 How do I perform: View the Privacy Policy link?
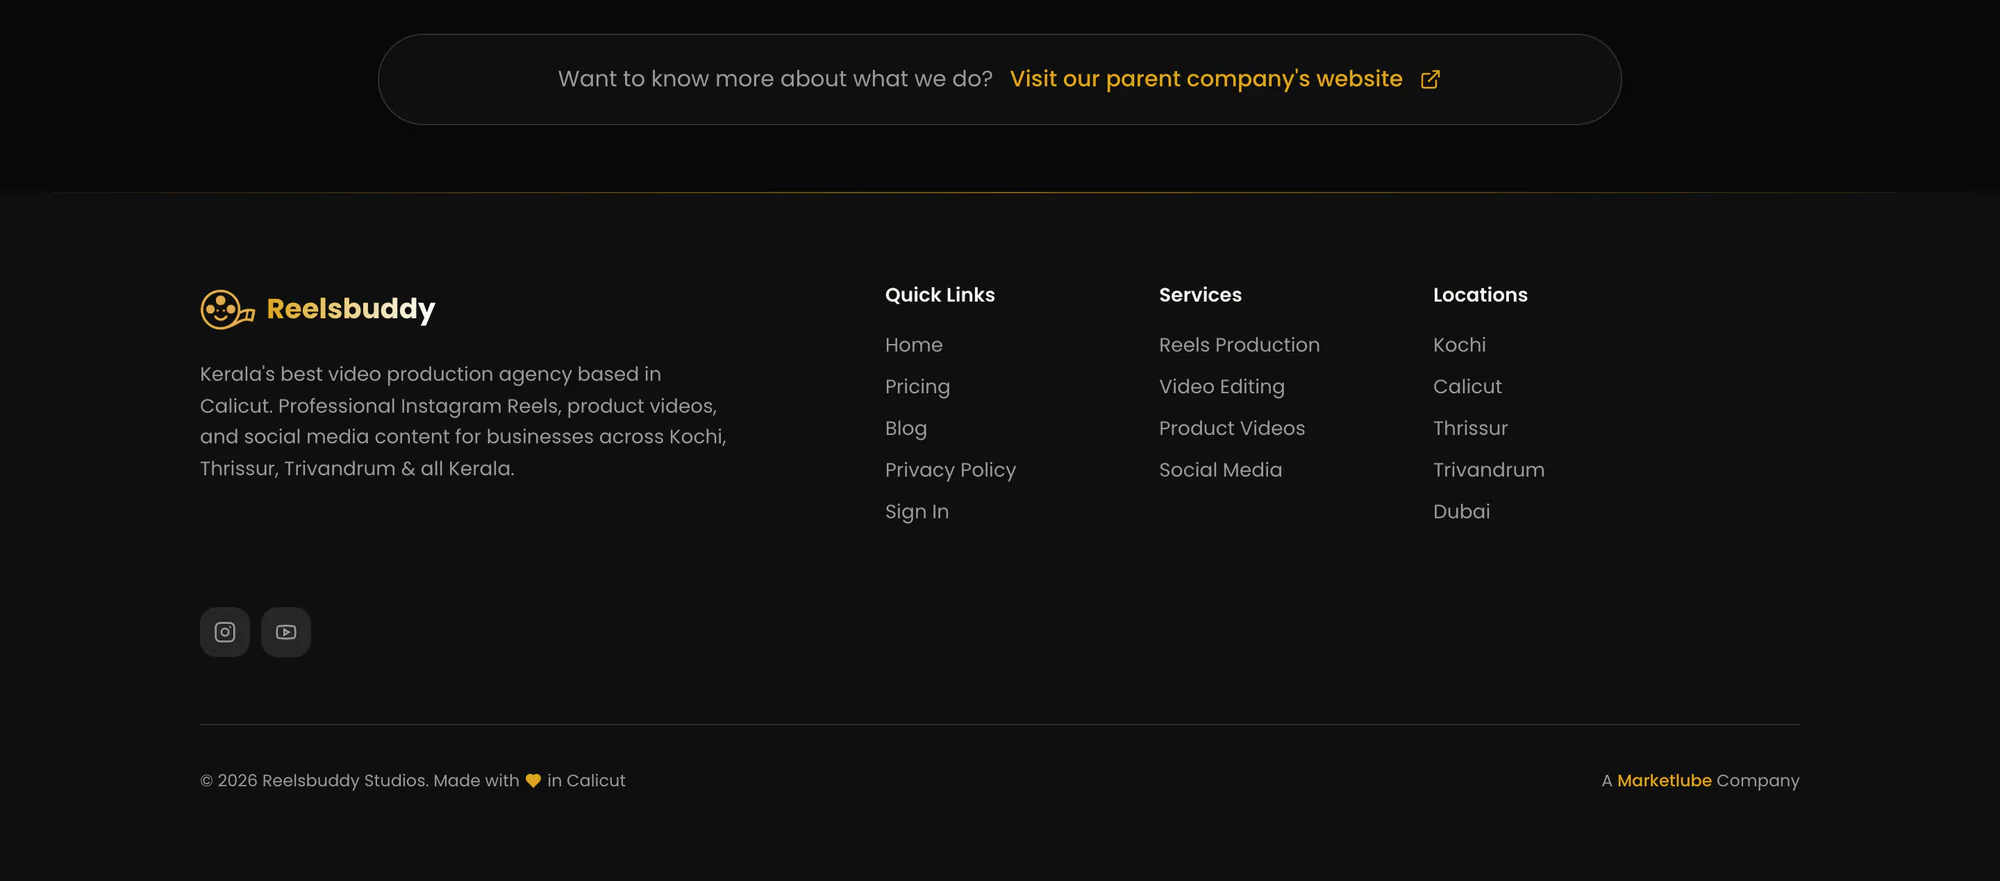coord(950,470)
